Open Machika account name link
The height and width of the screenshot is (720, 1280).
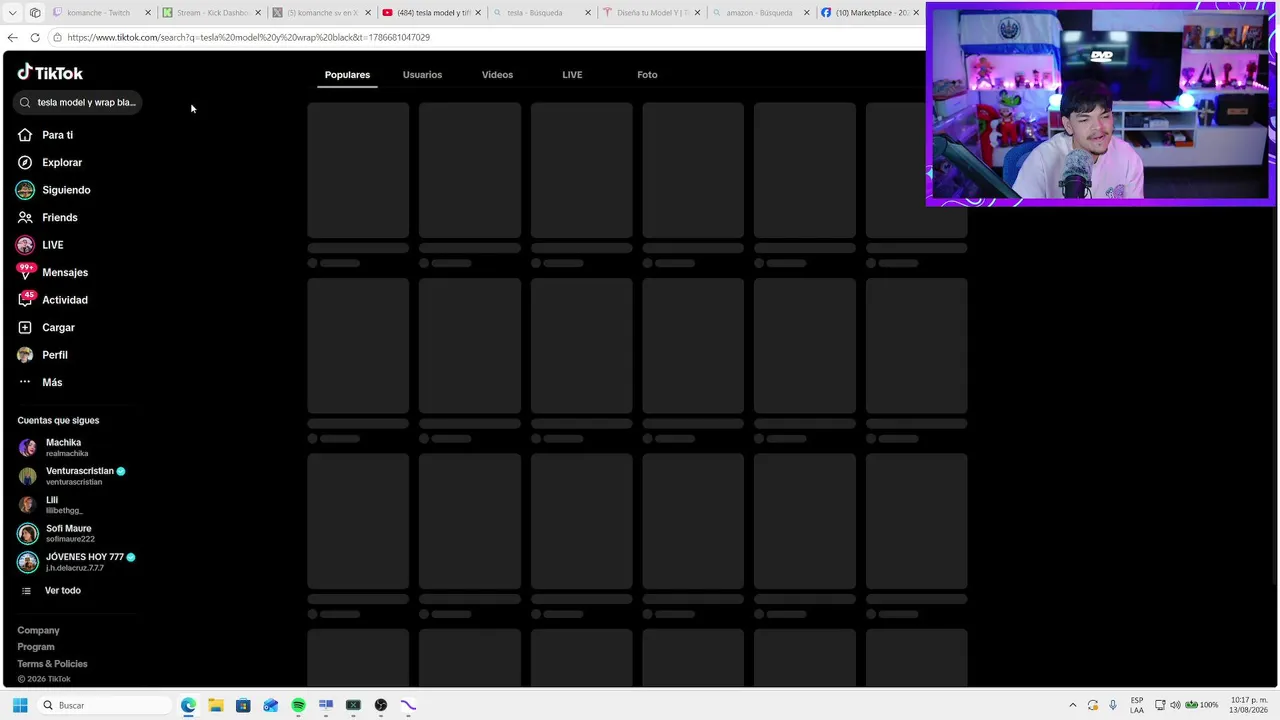point(63,442)
